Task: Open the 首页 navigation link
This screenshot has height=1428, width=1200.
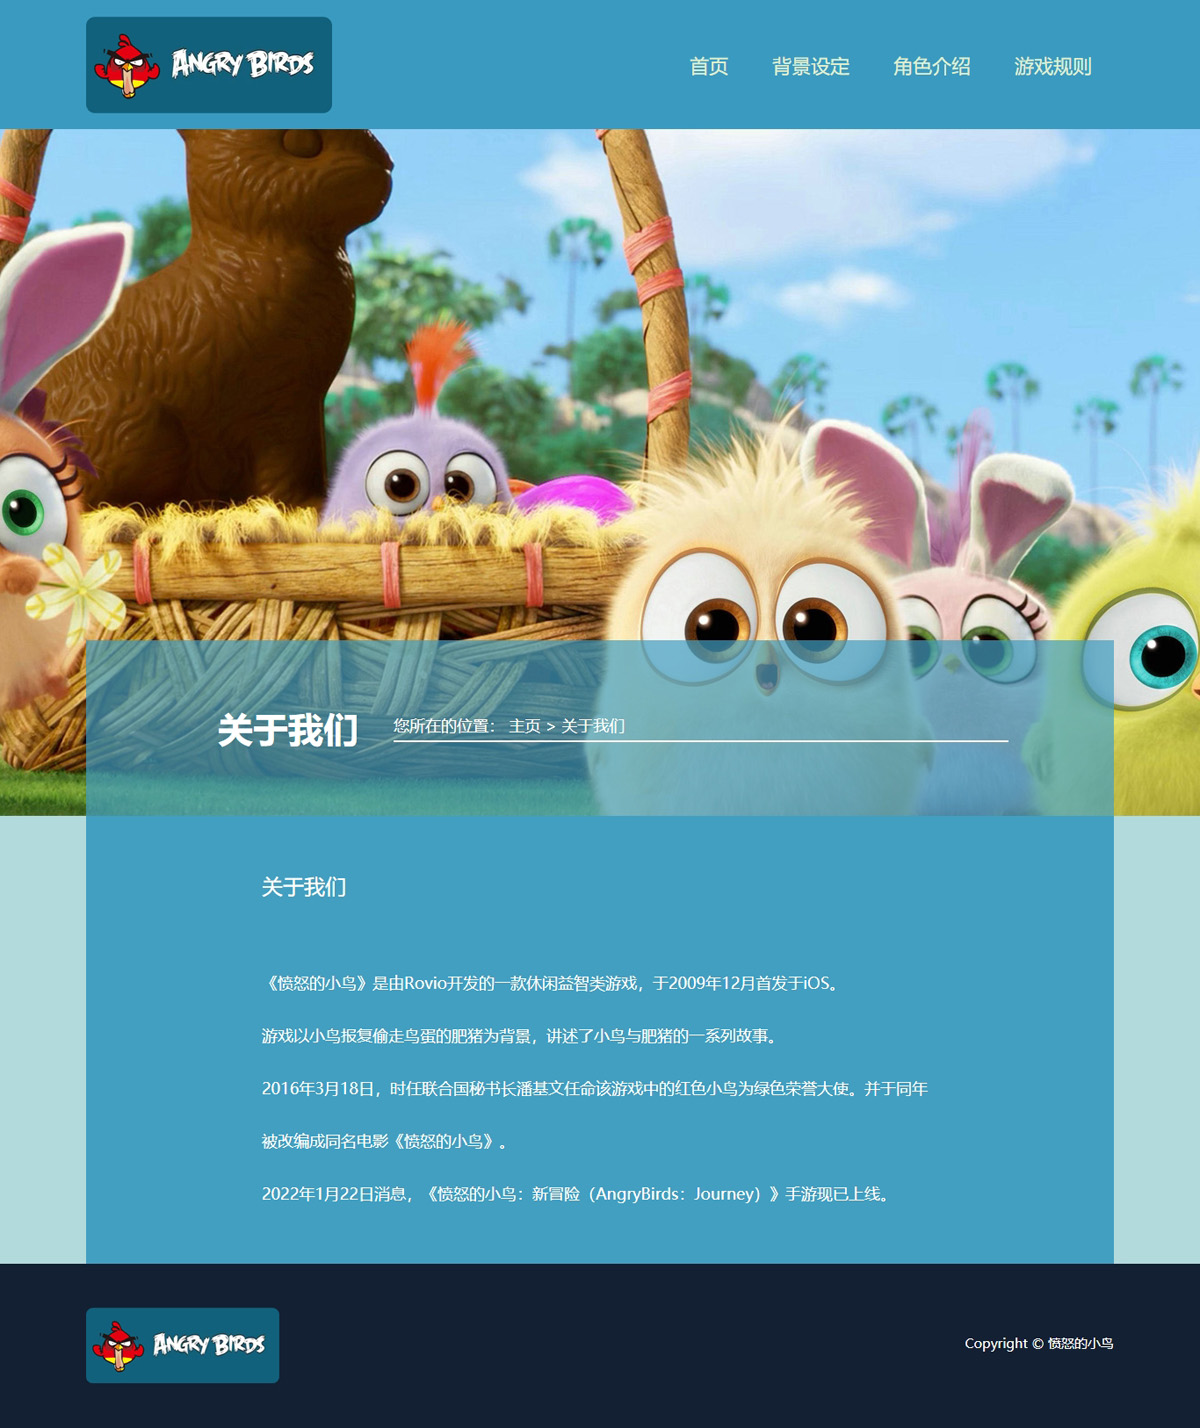Action: coord(709,67)
